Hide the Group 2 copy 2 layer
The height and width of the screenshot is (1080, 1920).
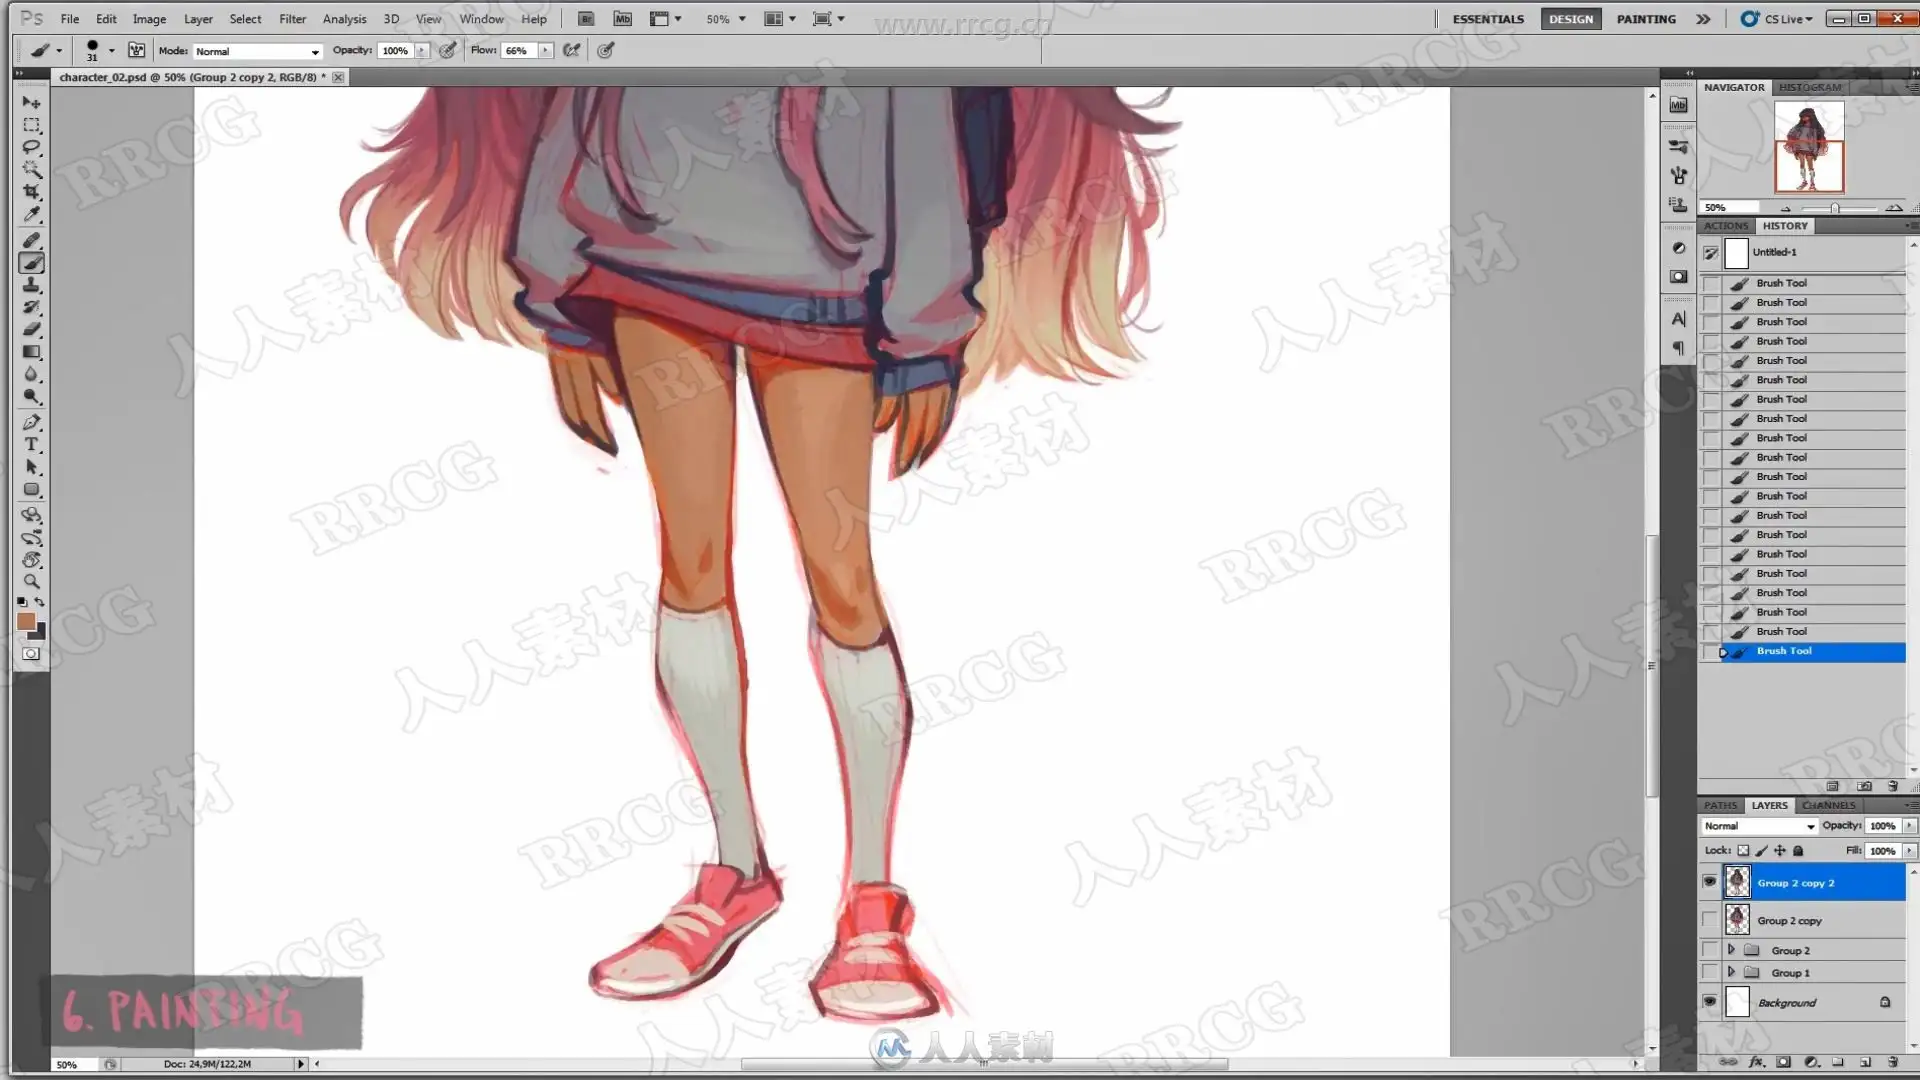[x=1709, y=882]
